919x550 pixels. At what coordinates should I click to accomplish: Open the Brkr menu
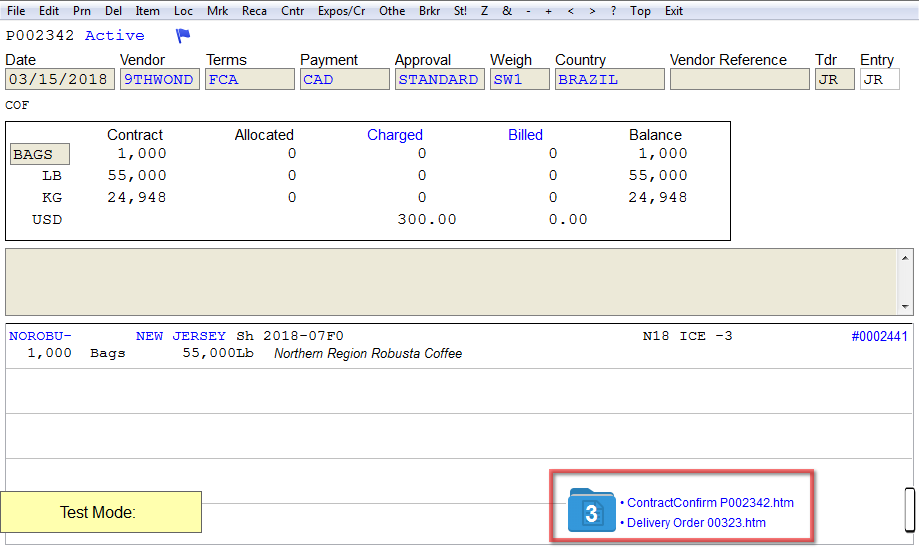430,11
